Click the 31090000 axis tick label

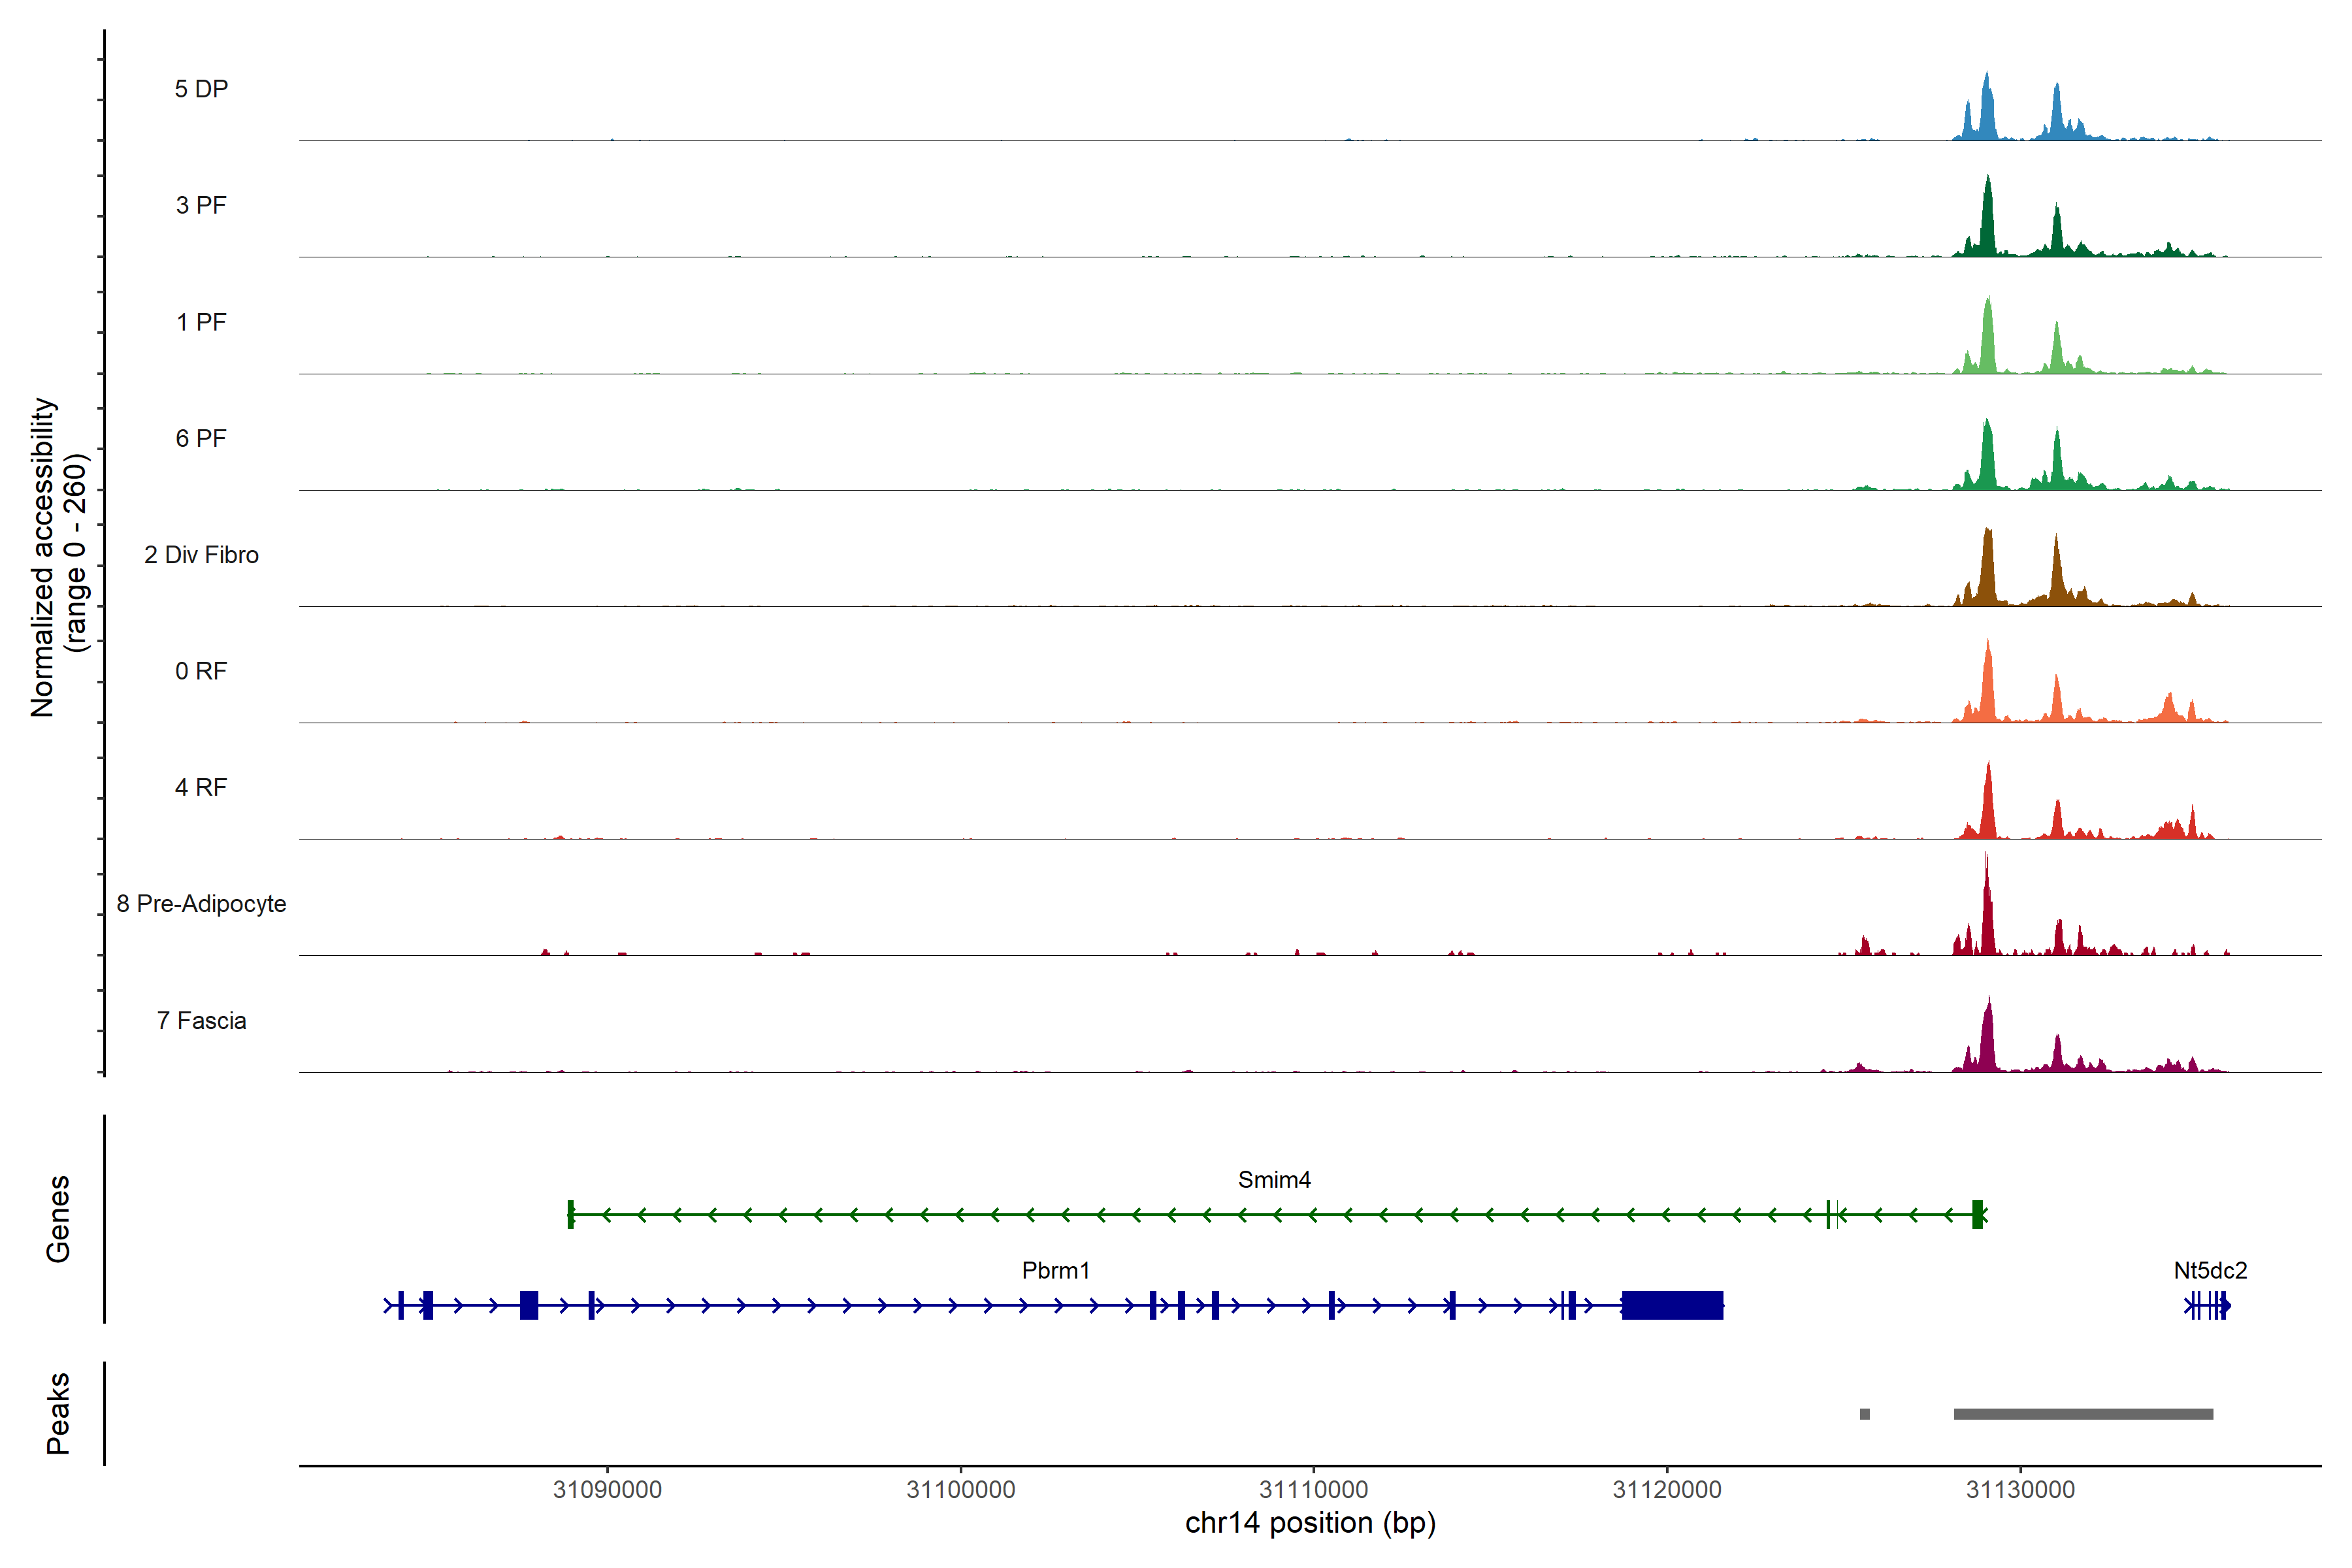pyautogui.click(x=607, y=1490)
